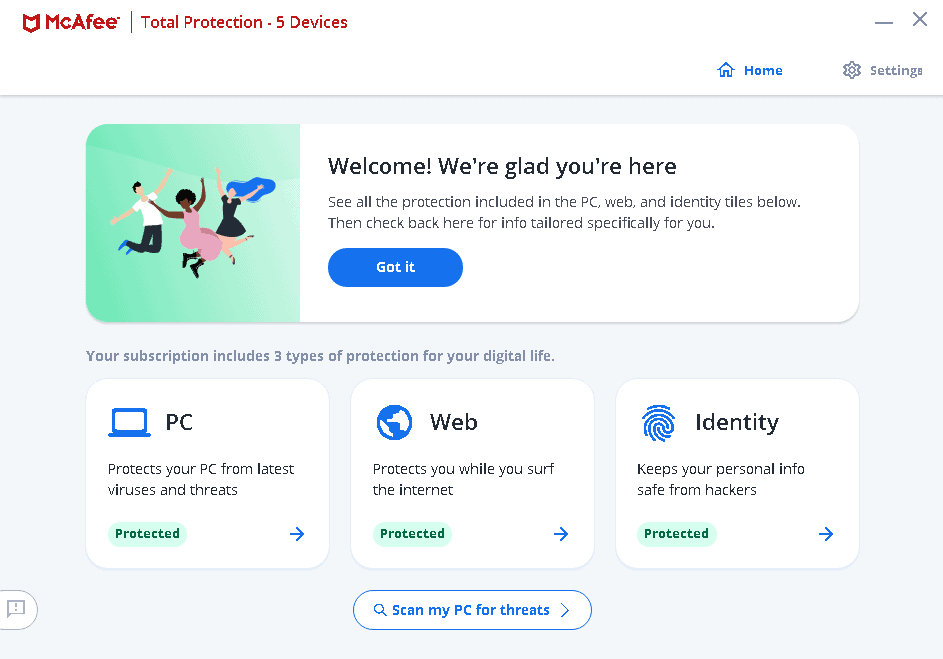Click the magnifier icon in scan button

380,610
